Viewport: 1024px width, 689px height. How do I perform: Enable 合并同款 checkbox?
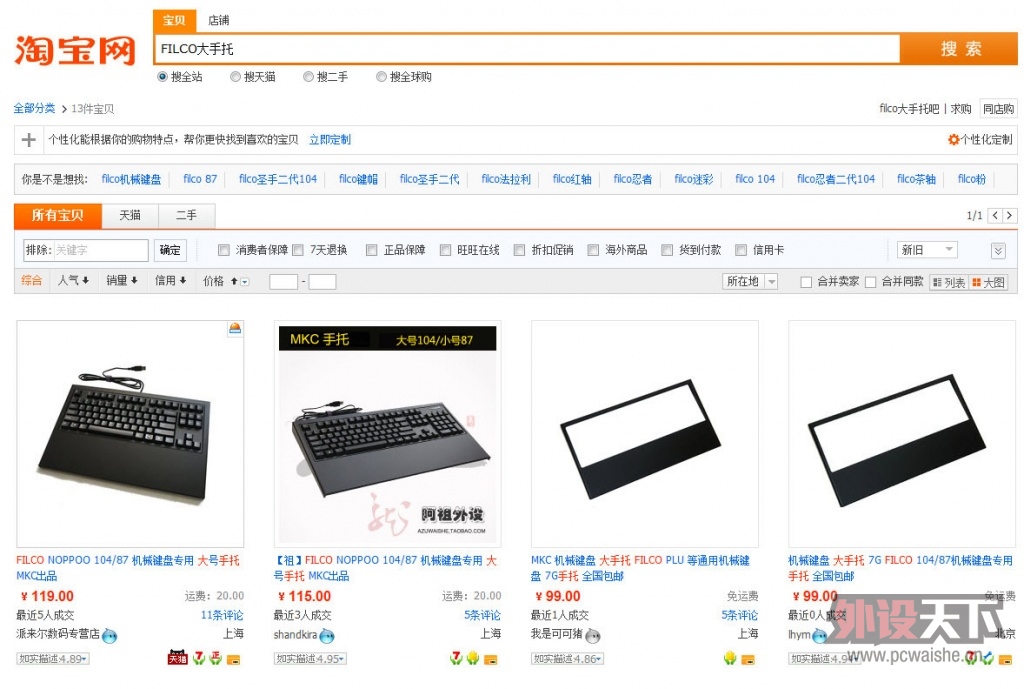click(870, 282)
